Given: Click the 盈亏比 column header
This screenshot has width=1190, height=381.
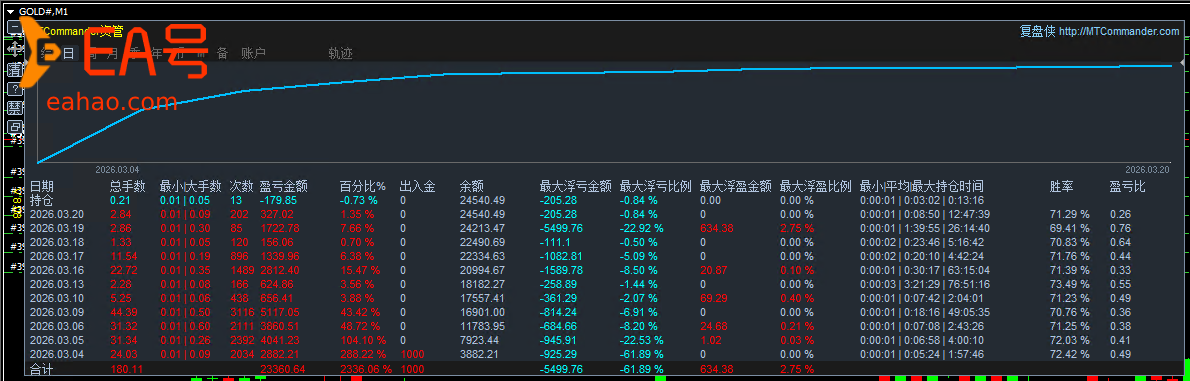Looking at the screenshot, I should click(1127, 186).
